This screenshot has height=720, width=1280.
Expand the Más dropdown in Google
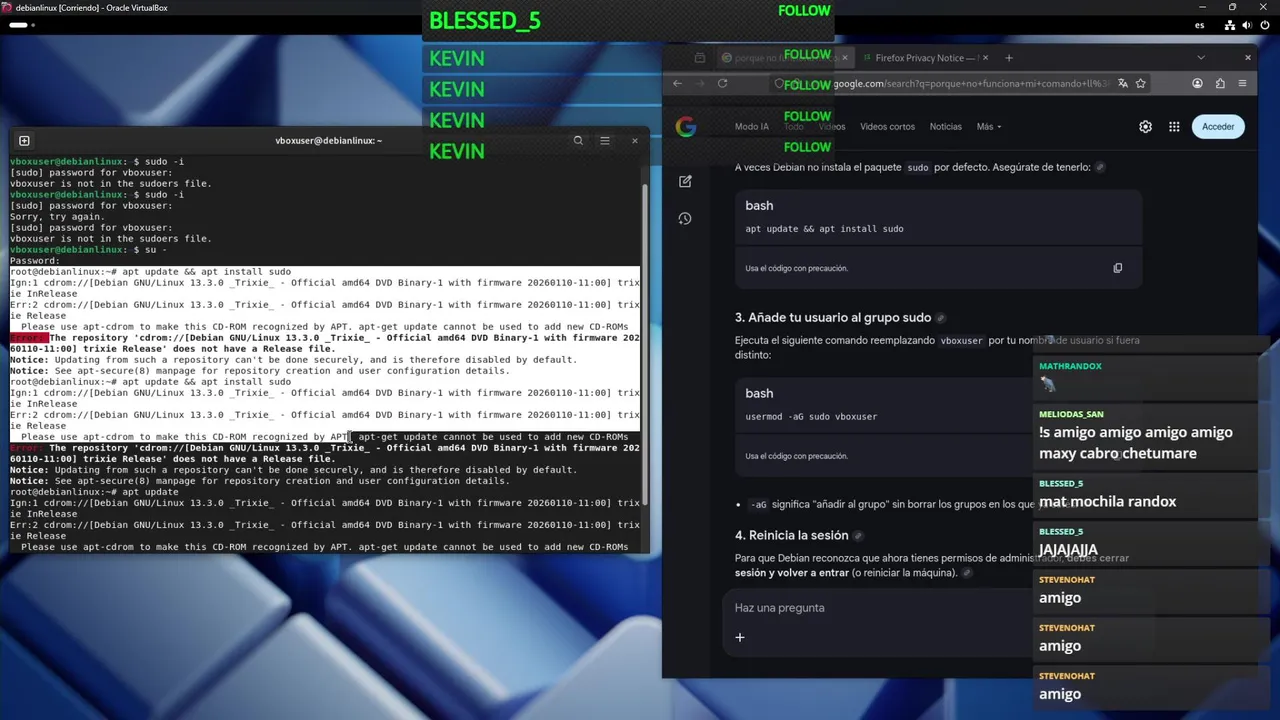pyautogui.click(x=988, y=127)
